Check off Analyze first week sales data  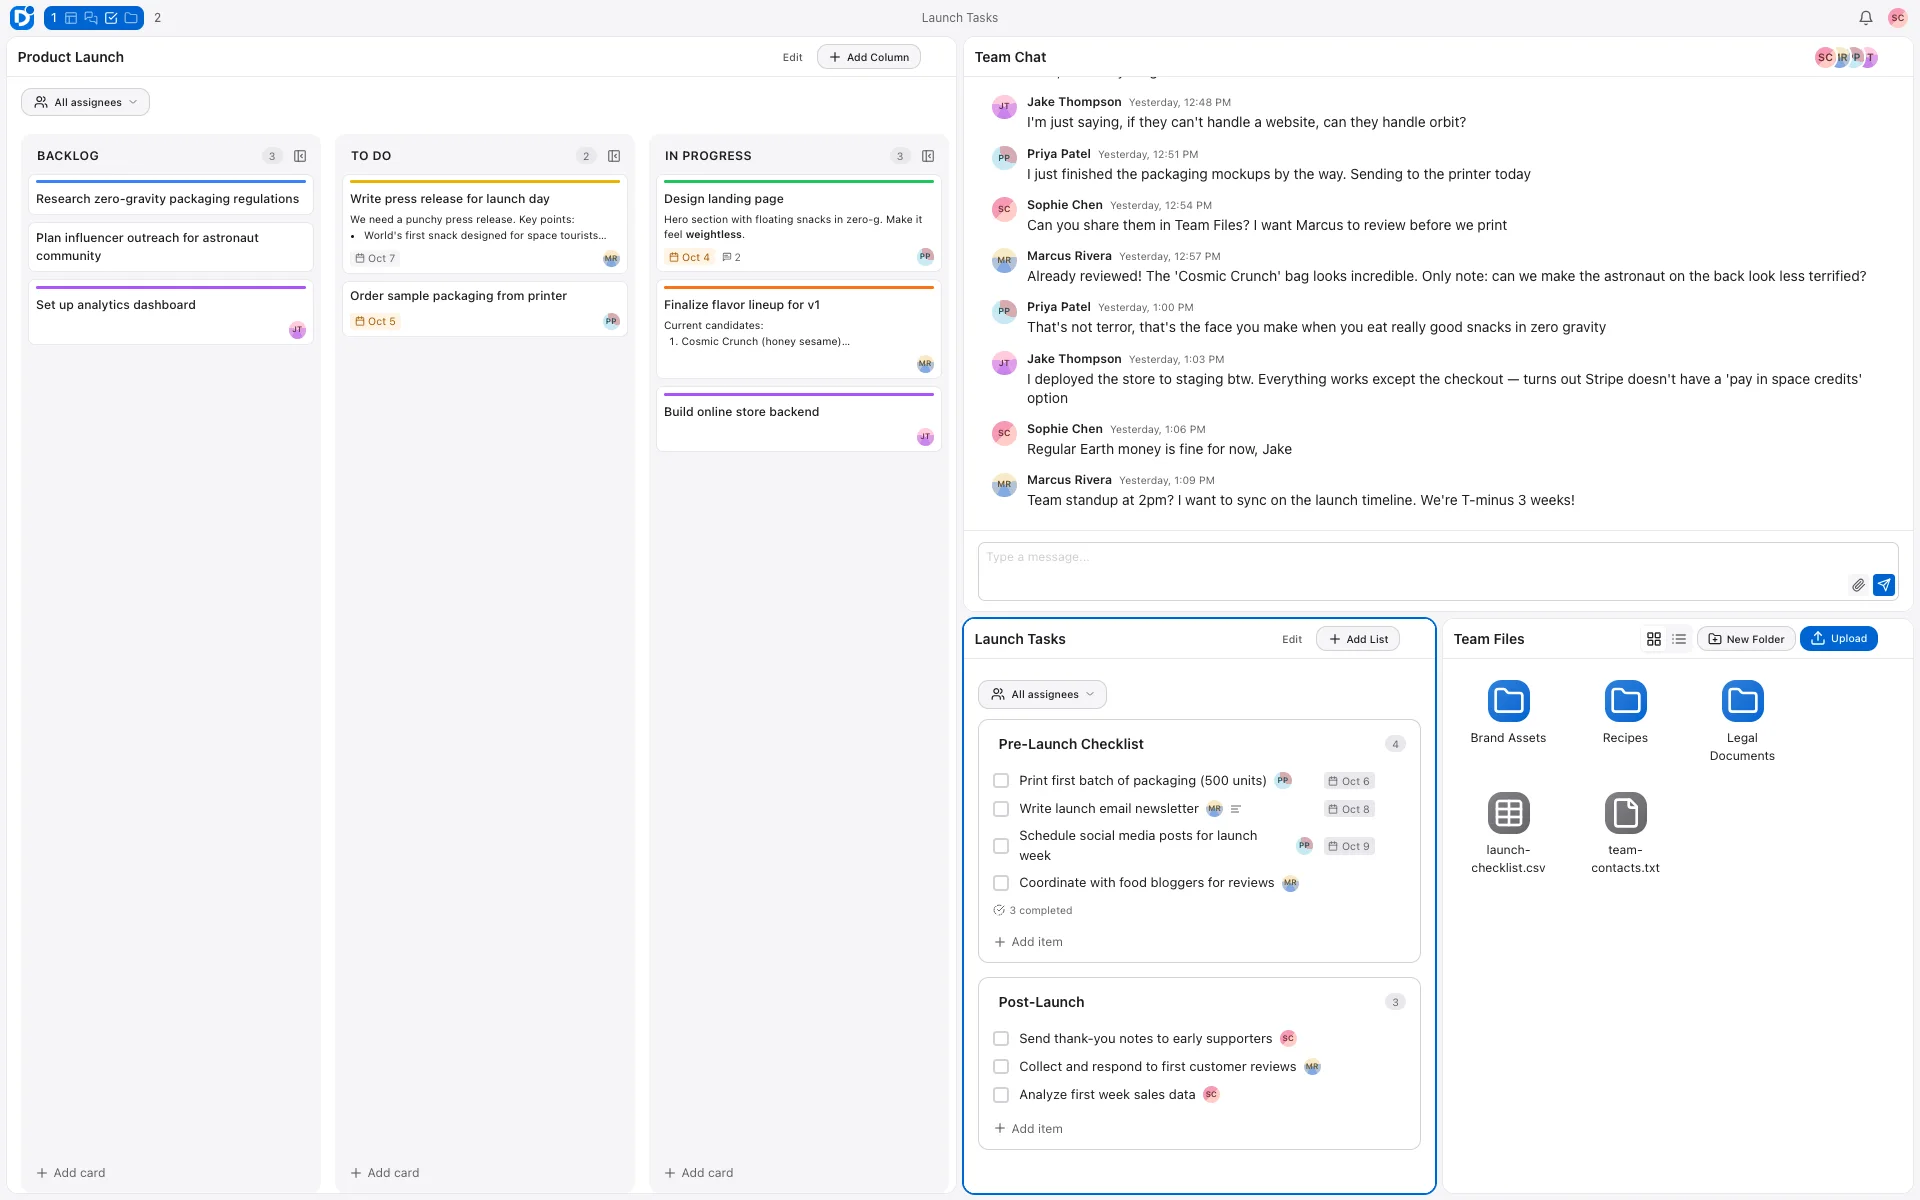click(x=1001, y=1095)
